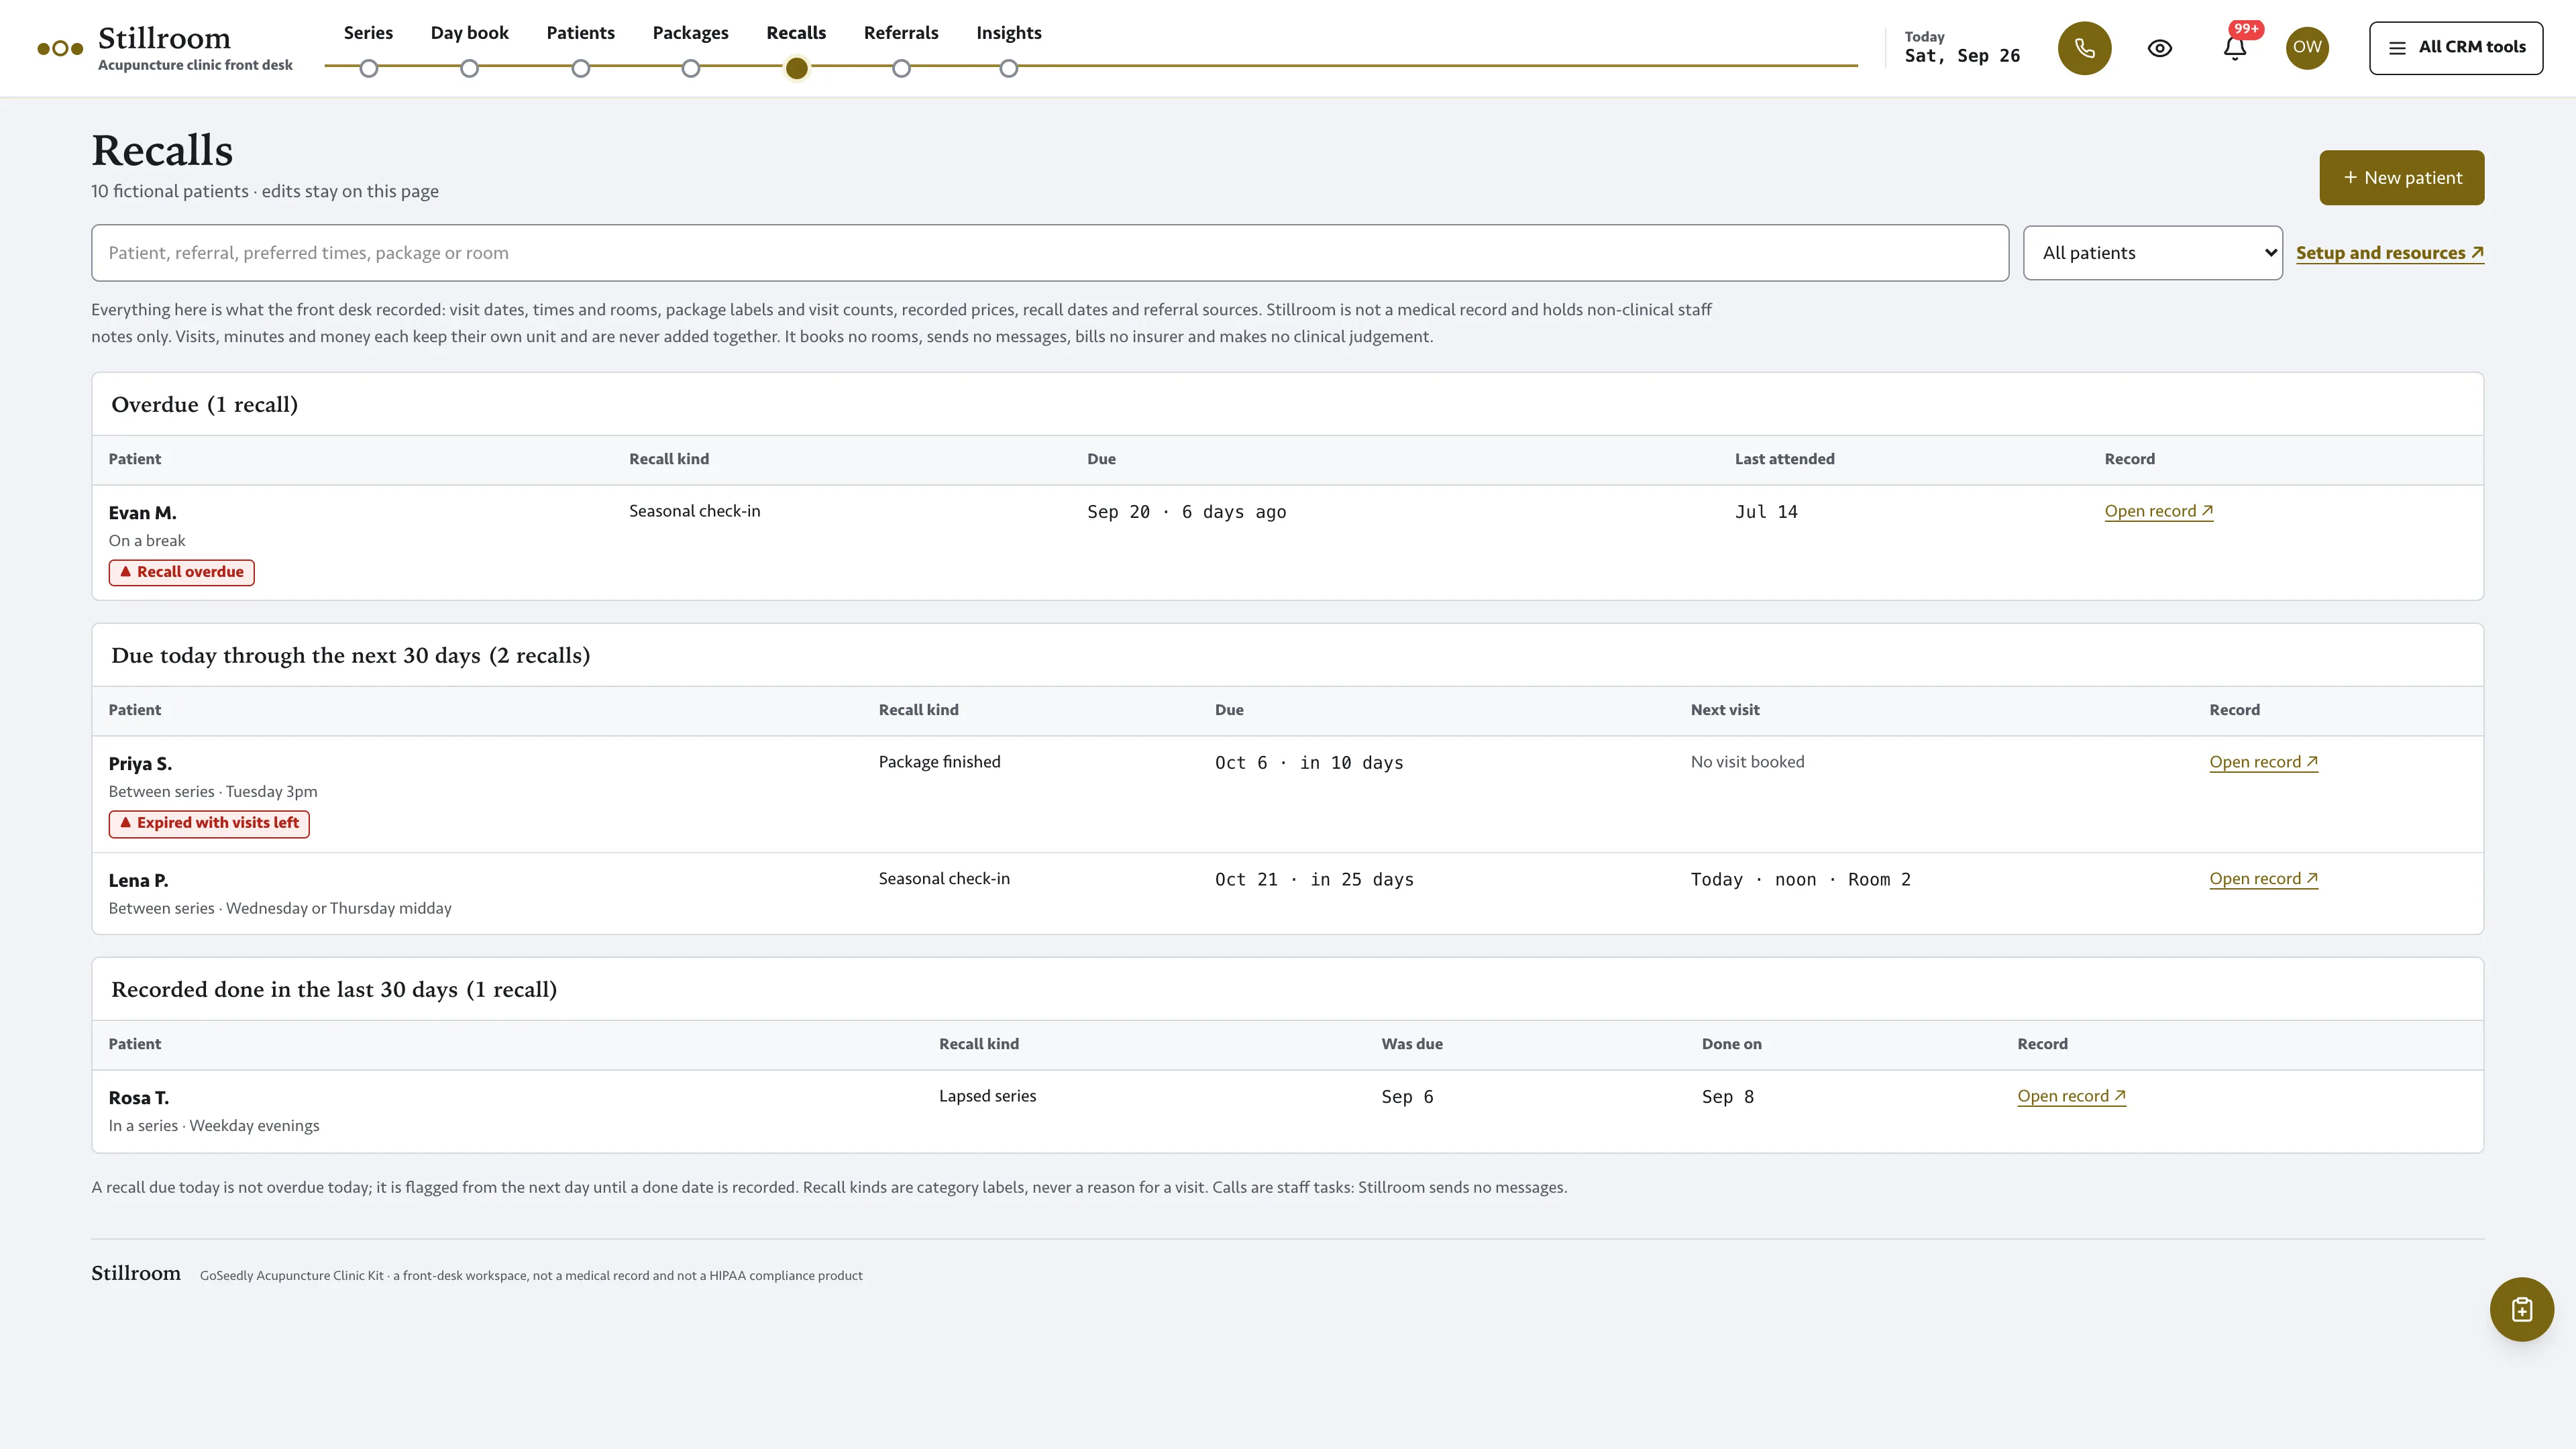The width and height of the screenshot is (2576, 1449).
Task: Go to the Series tab
Action: [x=368, y=33]
